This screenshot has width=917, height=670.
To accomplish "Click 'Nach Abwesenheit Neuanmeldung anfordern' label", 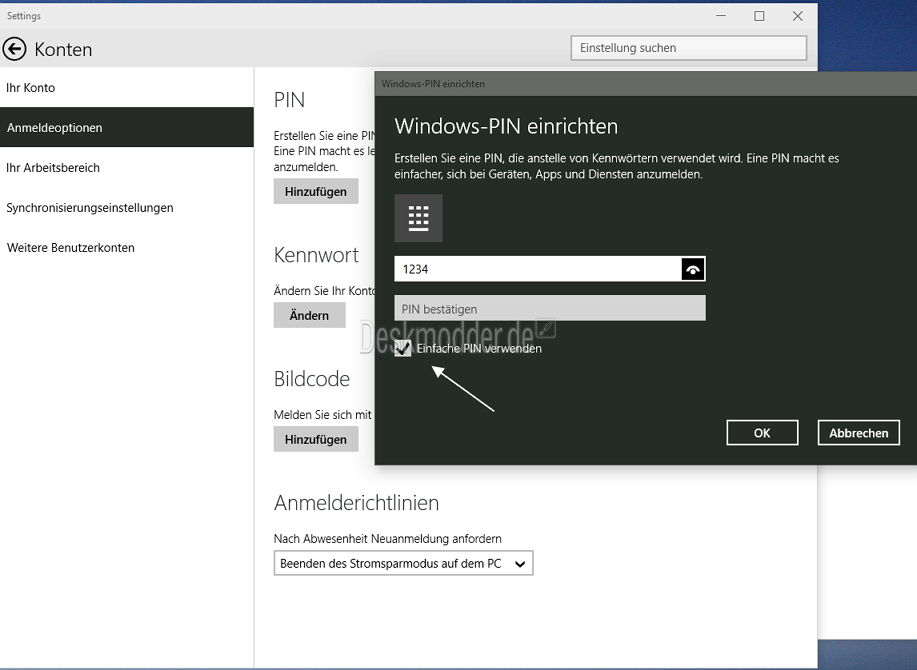I will (387, 538).
